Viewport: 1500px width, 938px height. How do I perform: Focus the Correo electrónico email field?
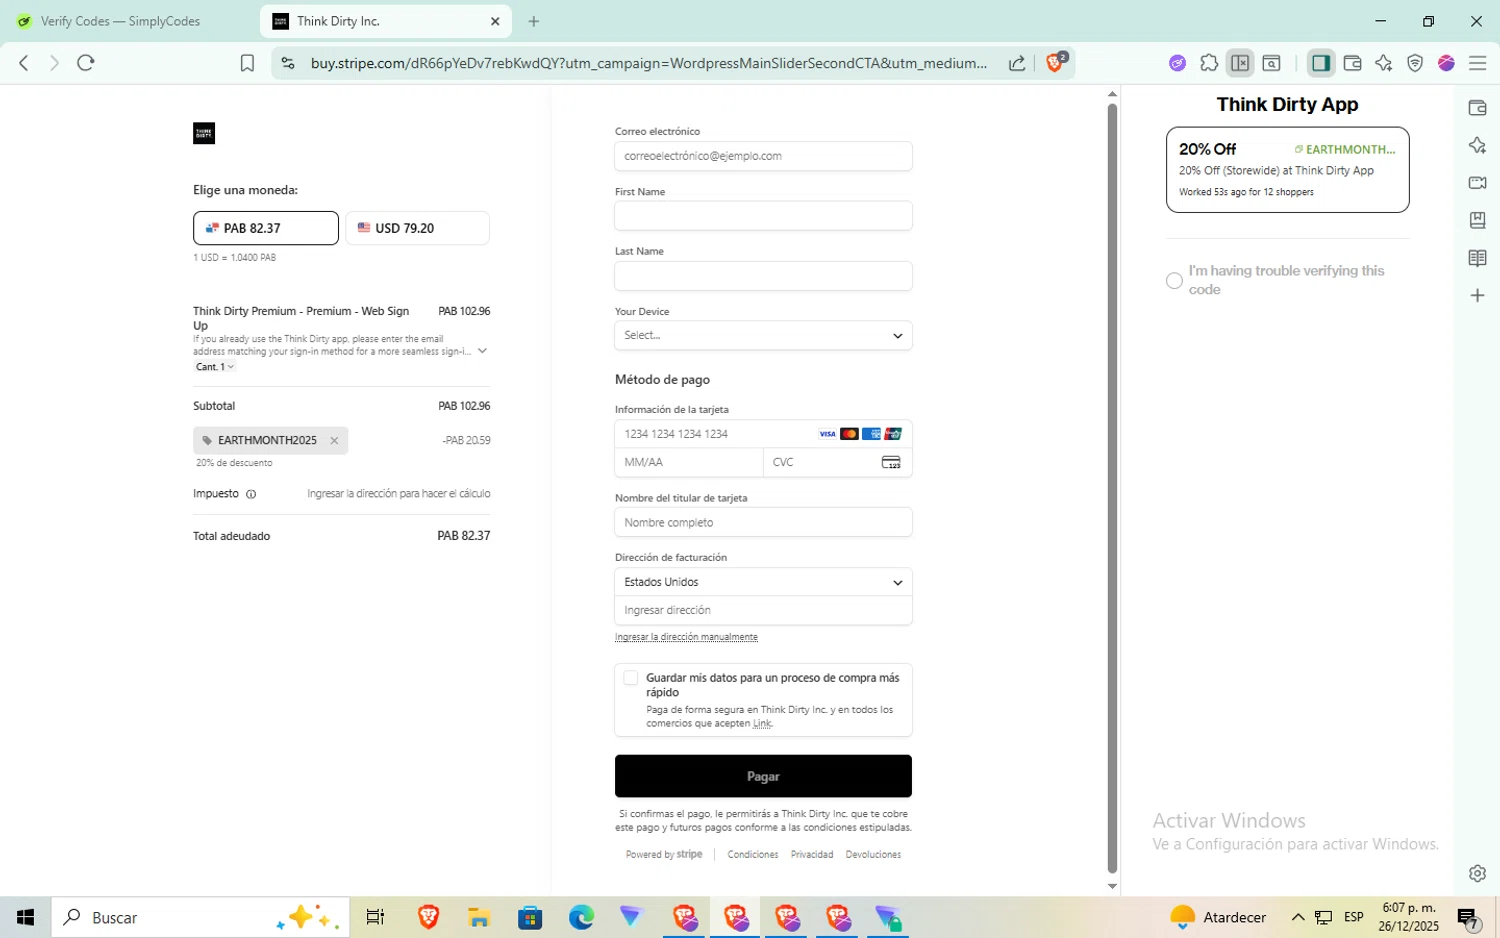point(763,156)
